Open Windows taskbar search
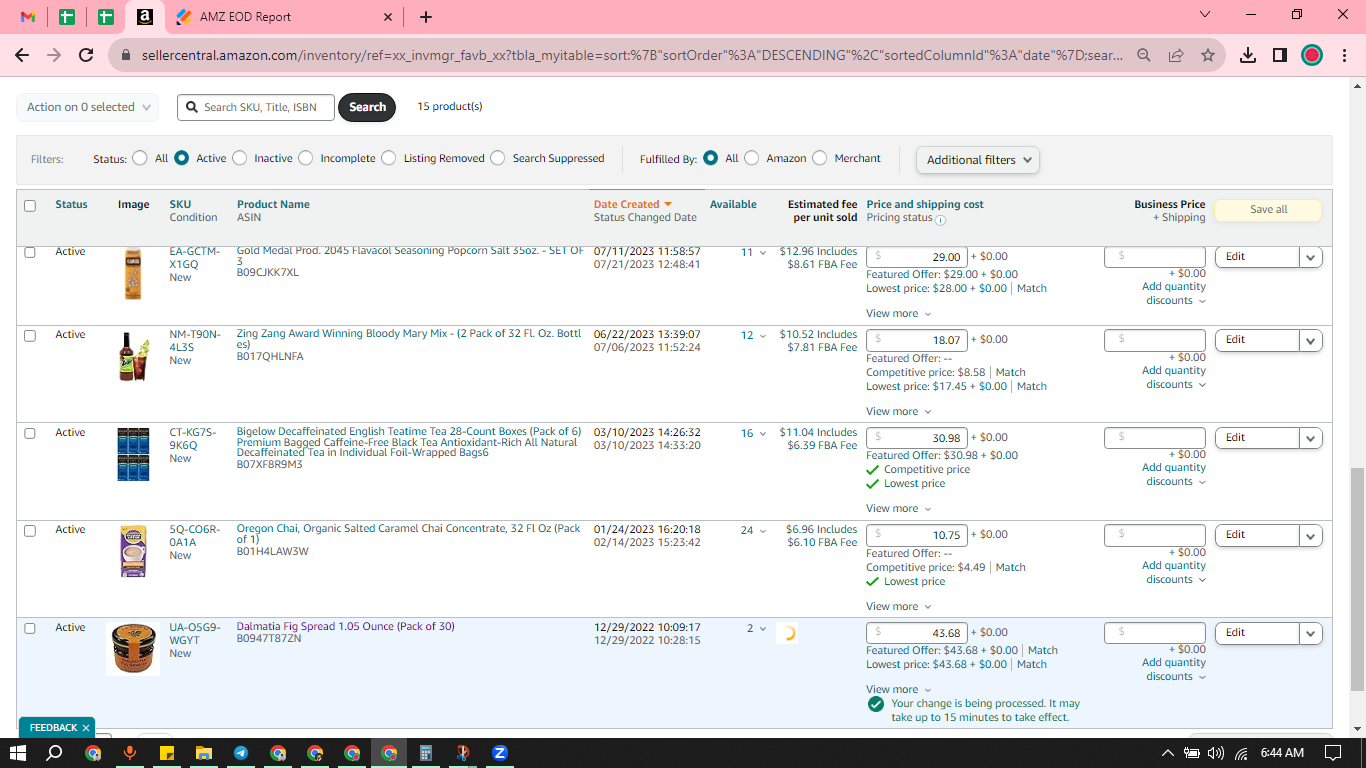 (x=55, y=753)
